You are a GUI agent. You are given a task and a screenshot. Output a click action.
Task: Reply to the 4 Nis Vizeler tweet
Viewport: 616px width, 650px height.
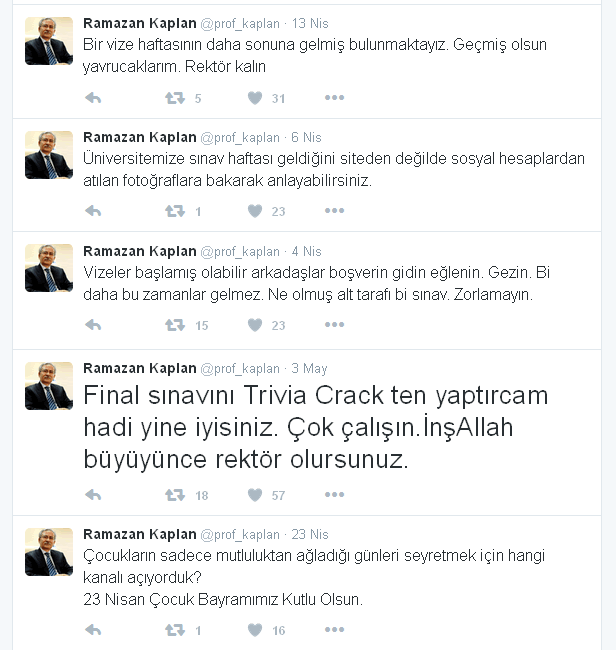pos(93,325)
